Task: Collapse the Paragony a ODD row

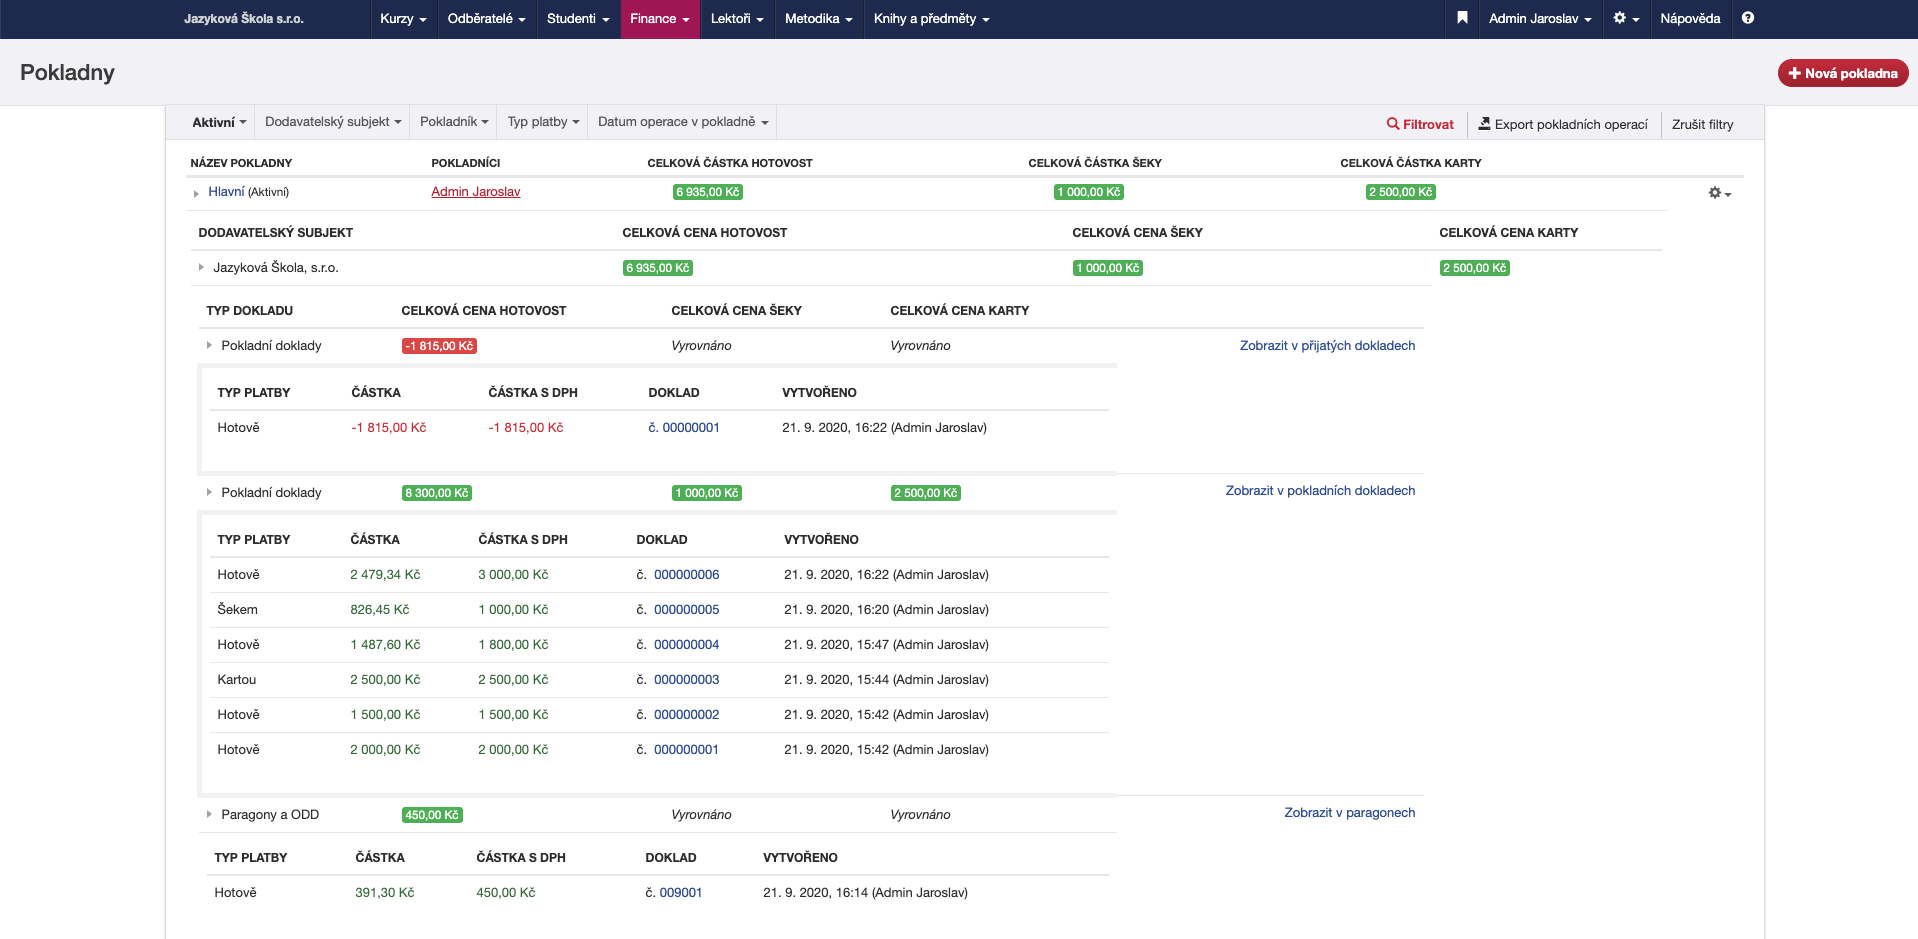Action: pyautogui.click(x=209, y=814)
